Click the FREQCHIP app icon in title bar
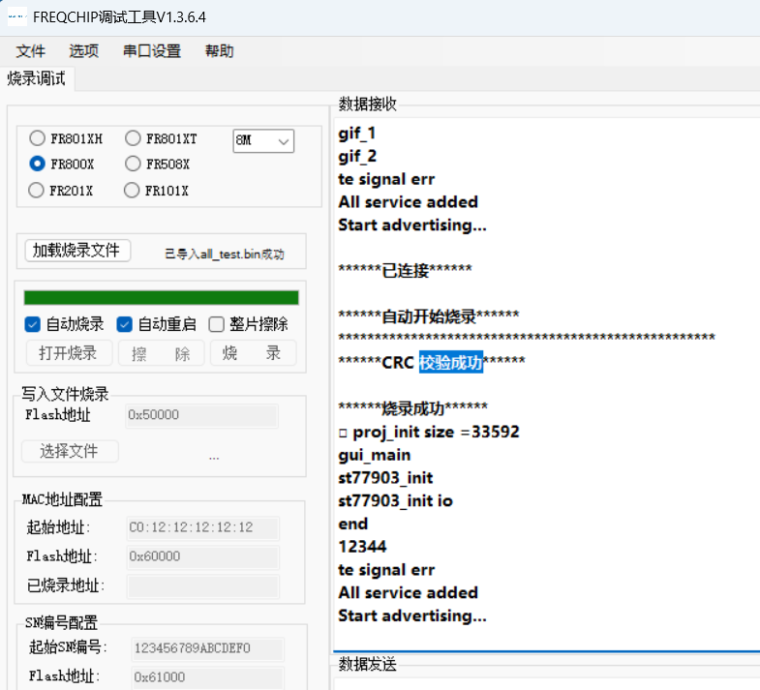The image size is (760, 690). click(16, 17)
